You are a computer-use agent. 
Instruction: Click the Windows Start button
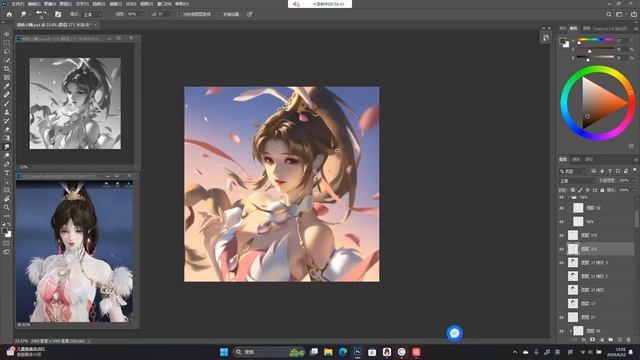pos(224,352)
